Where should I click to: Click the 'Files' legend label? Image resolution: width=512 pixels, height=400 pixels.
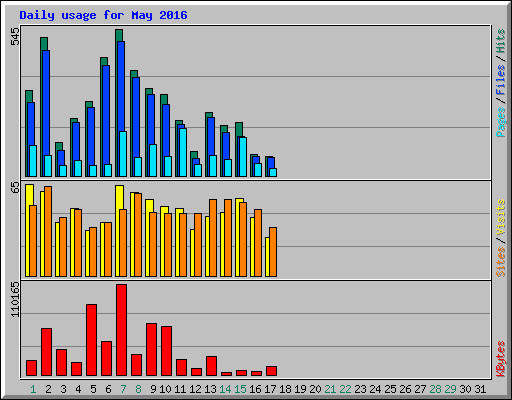coord(501,80)
